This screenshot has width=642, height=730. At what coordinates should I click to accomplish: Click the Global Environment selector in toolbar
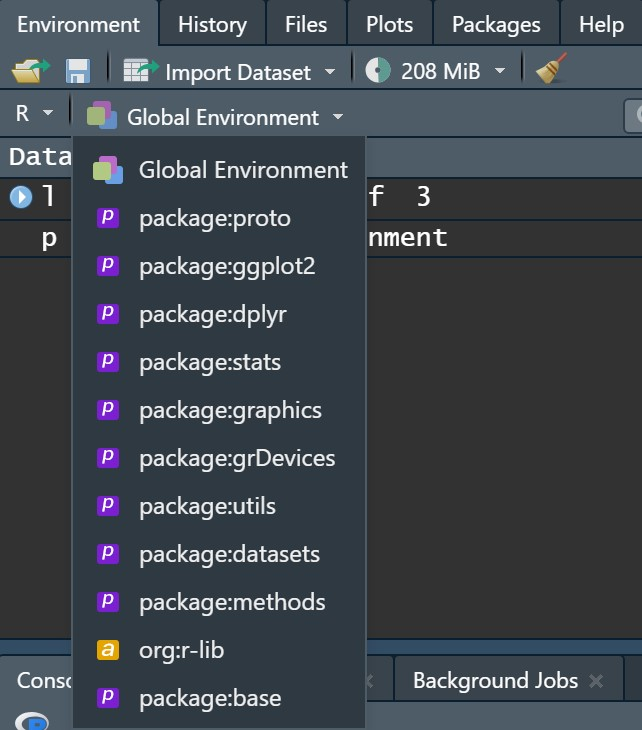click(214, 116)
